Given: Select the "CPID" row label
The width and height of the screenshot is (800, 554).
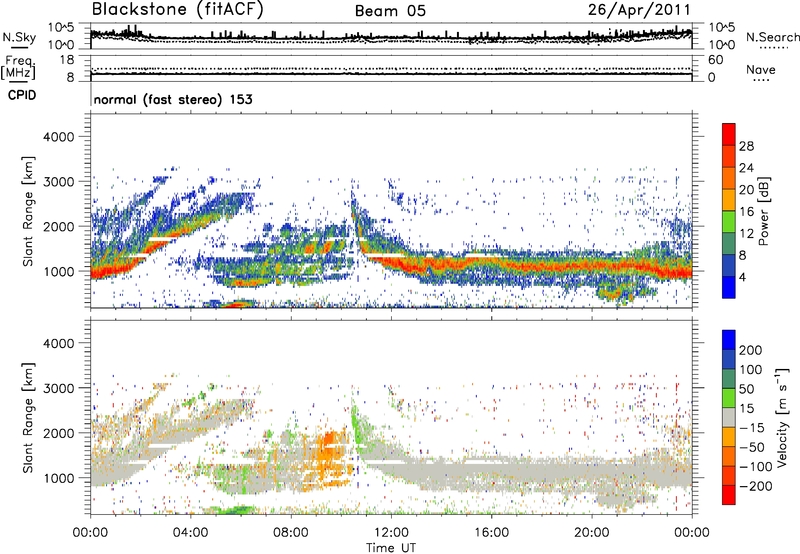Looking at the screenshot, I should (x=22, y=95).
